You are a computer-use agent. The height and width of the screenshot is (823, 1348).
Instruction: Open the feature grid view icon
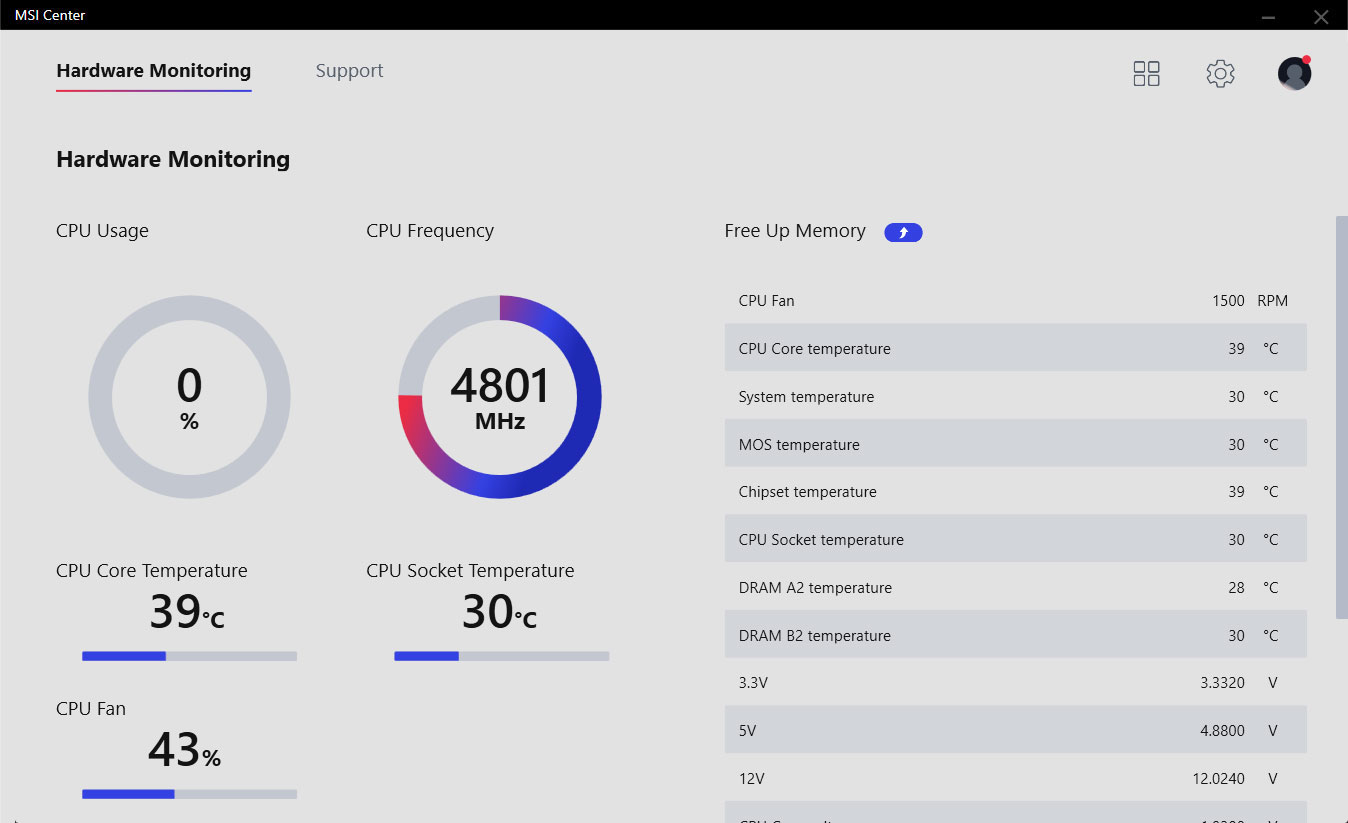1146,73
